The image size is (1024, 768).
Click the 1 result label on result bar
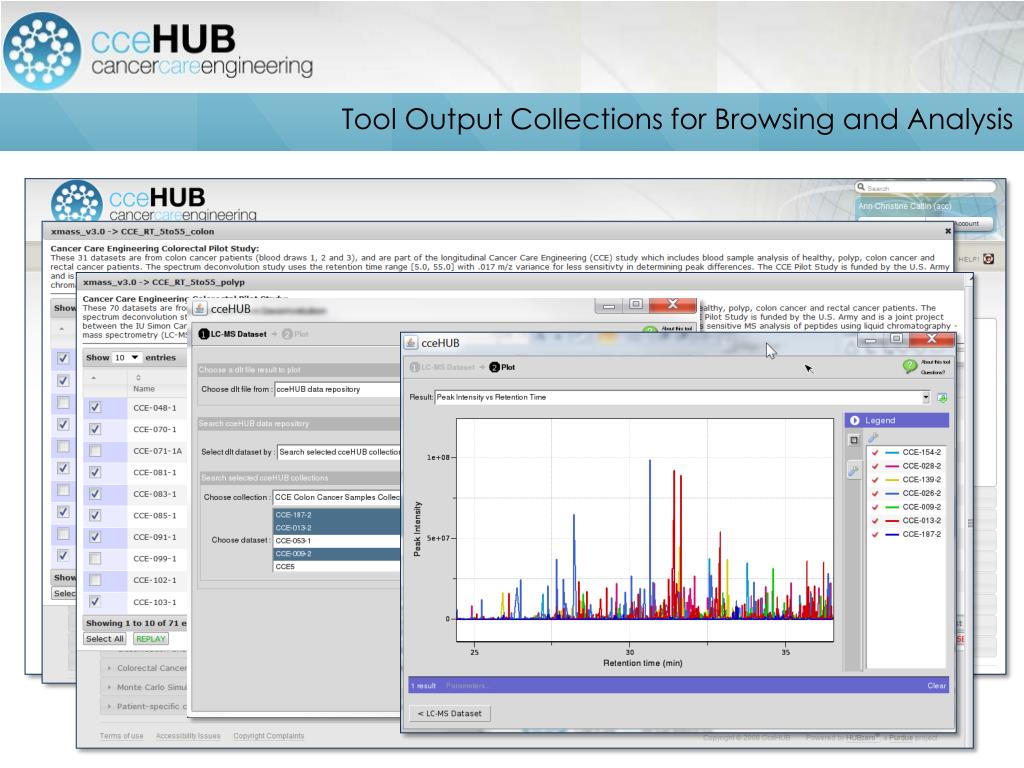point(423,686)
